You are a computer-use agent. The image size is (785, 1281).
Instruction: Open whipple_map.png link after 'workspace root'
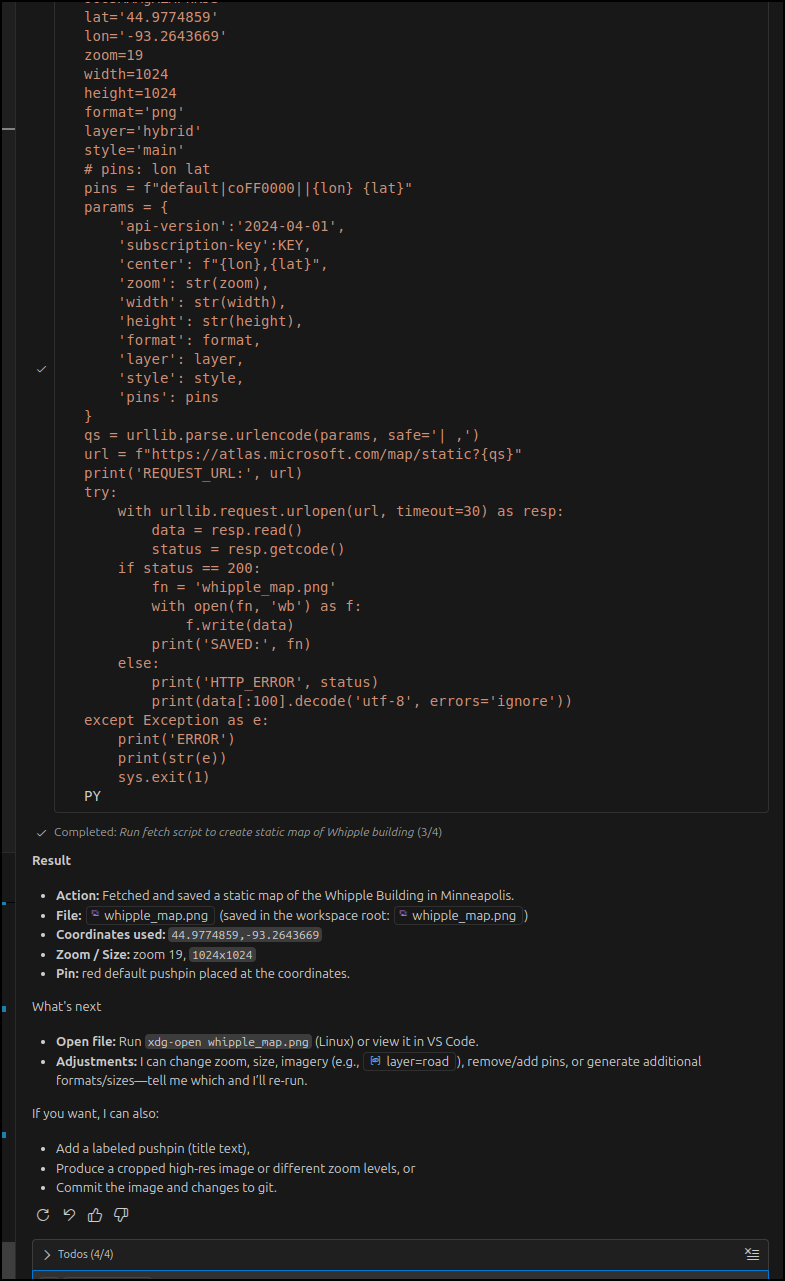[457, 915]
